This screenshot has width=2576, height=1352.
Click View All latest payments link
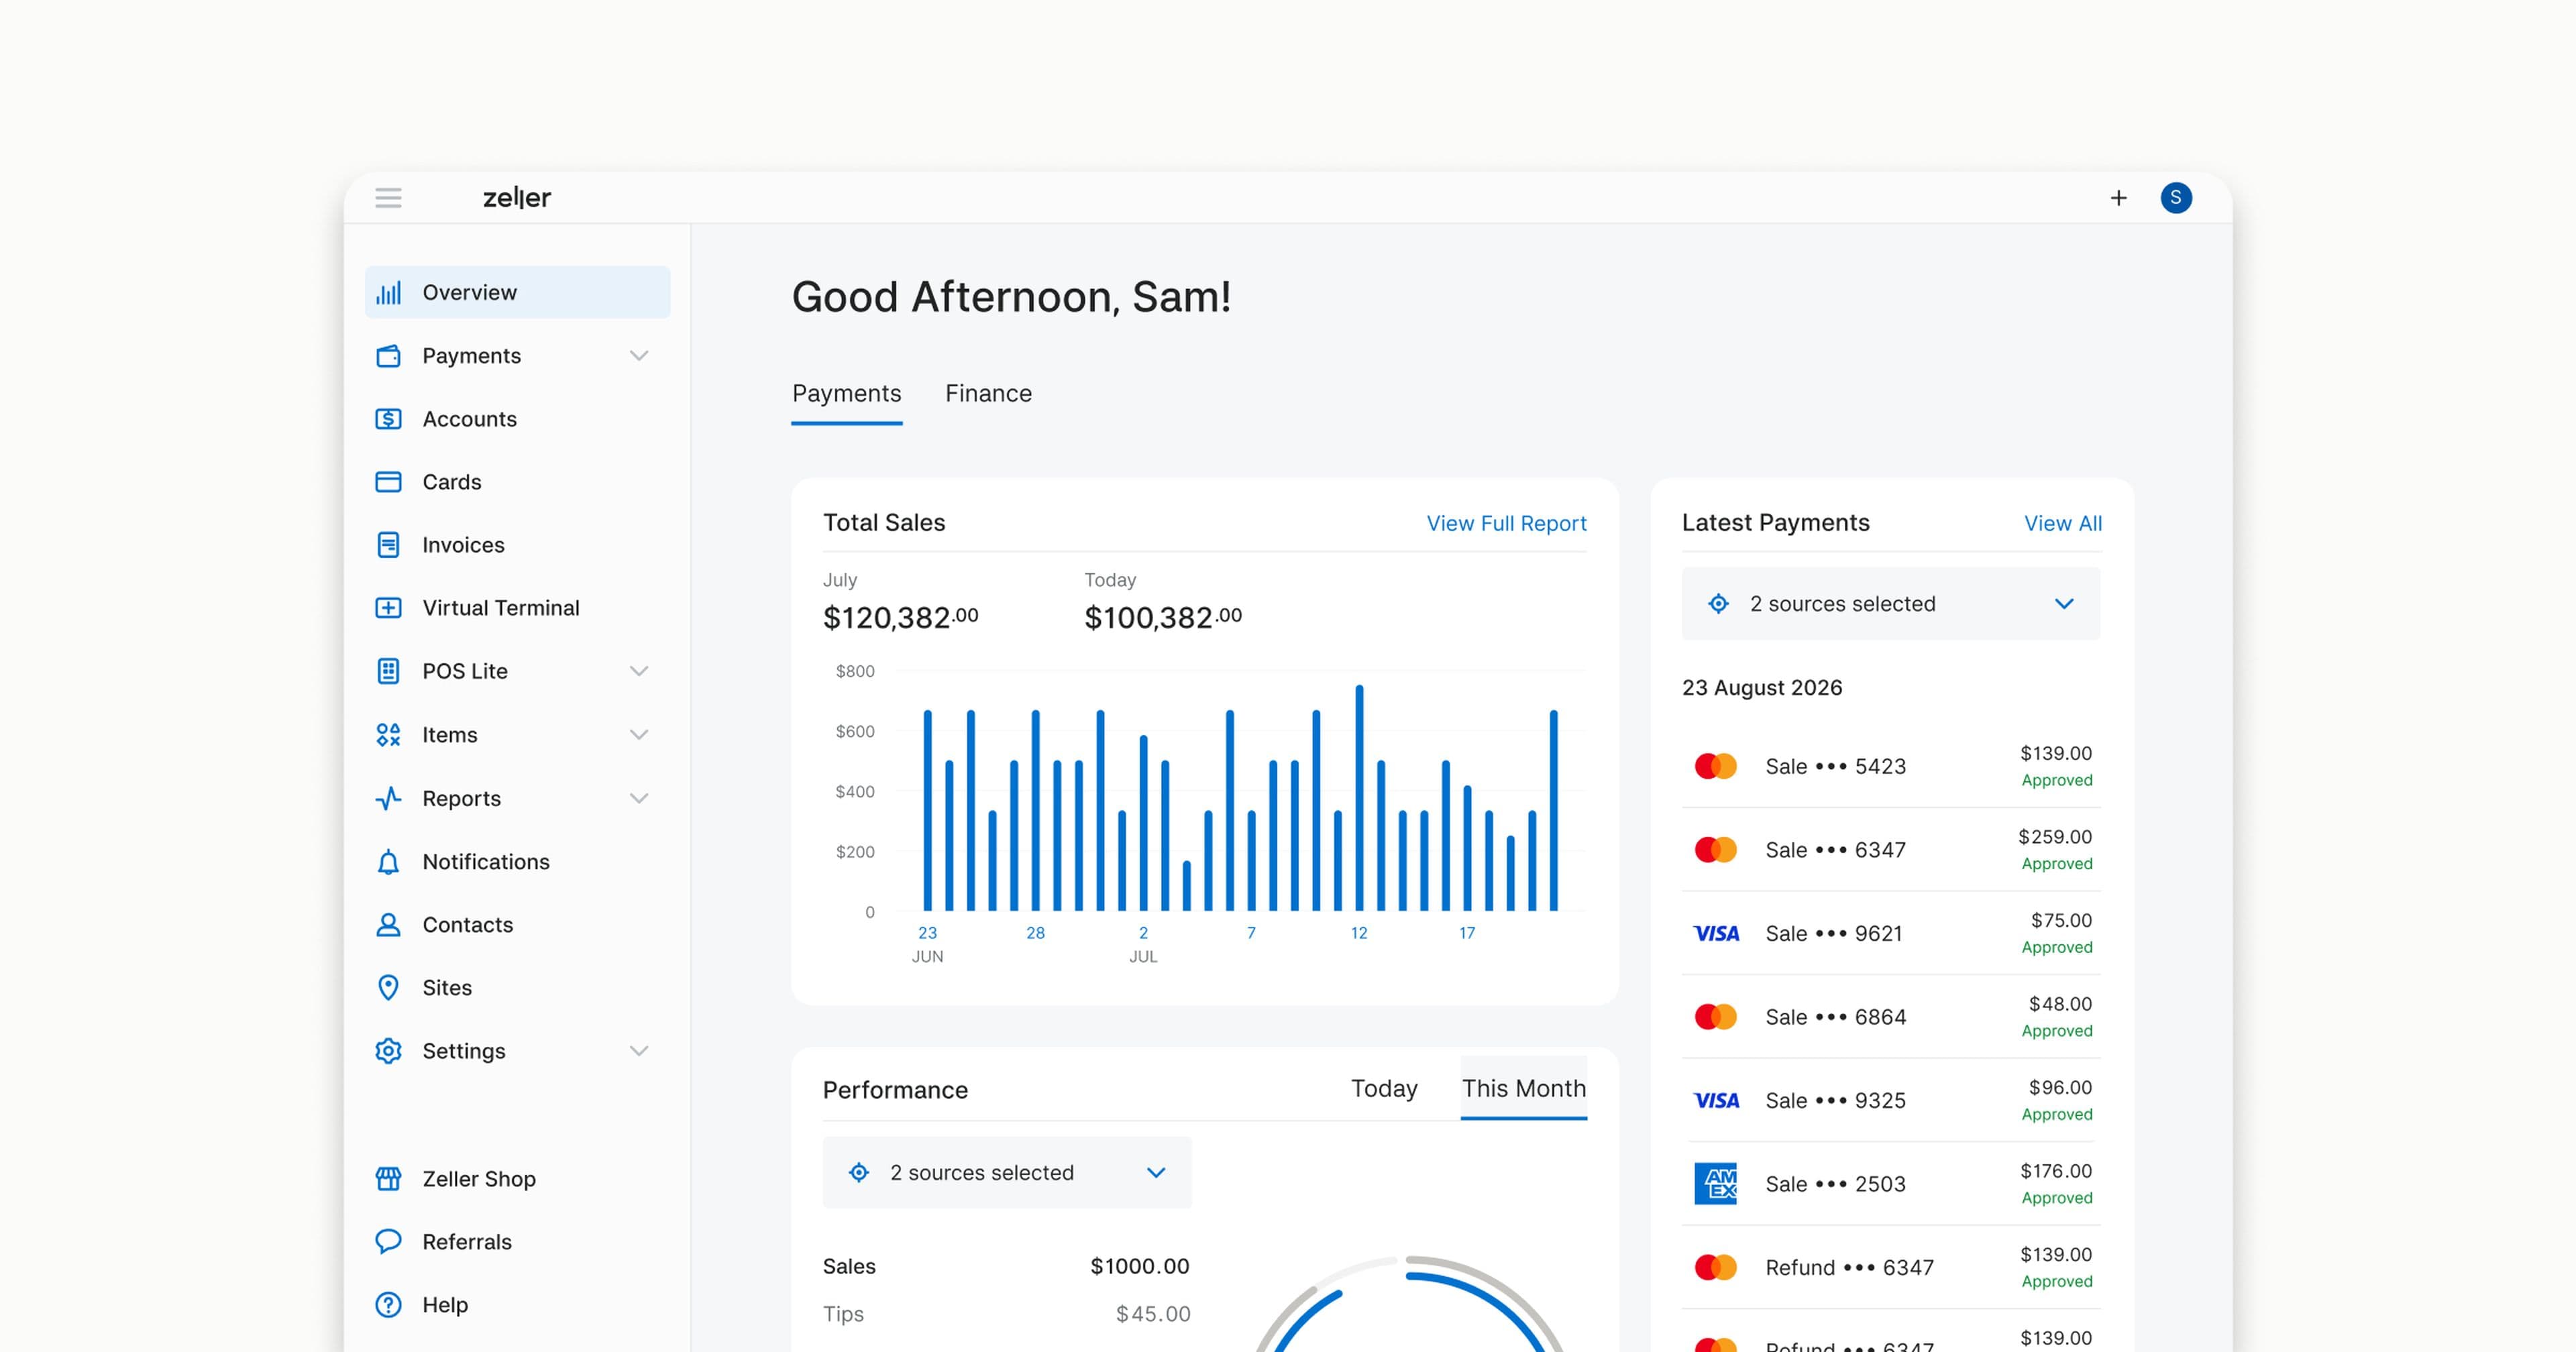(x=2062, y=523)
